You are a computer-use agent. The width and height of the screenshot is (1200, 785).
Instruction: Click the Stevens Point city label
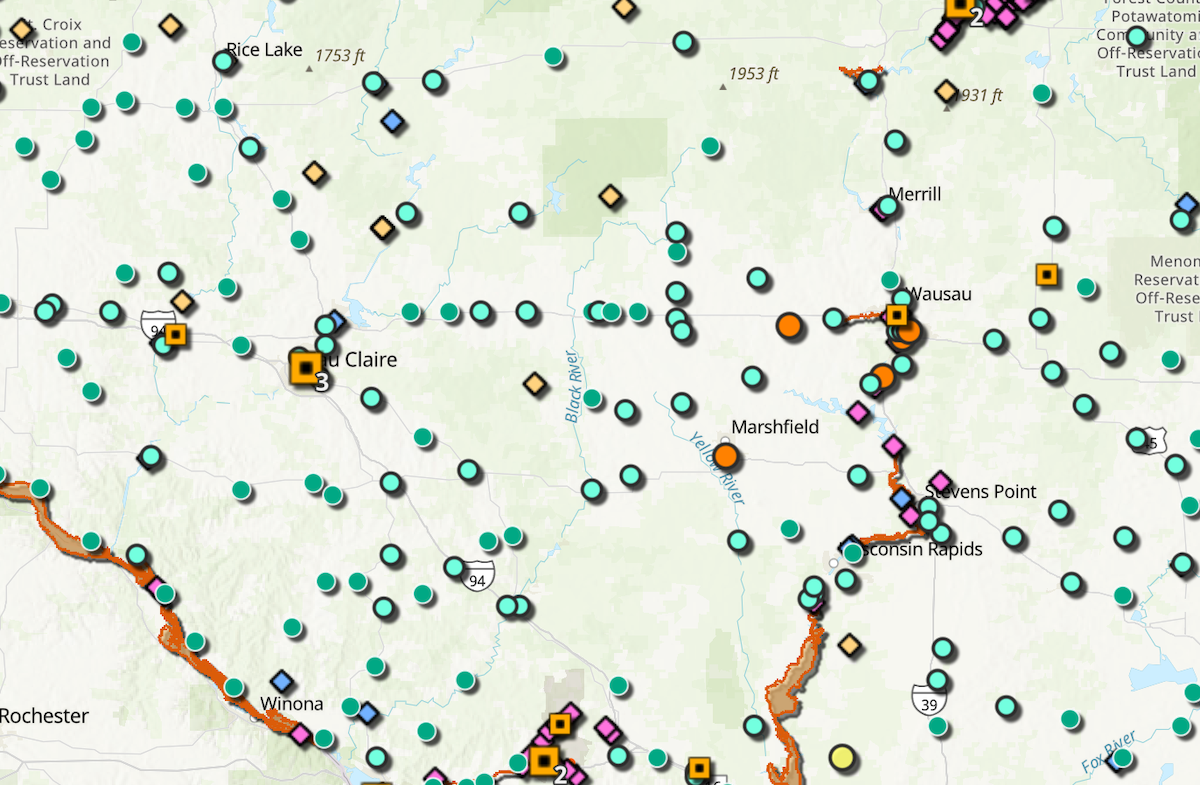click(981, 491)
